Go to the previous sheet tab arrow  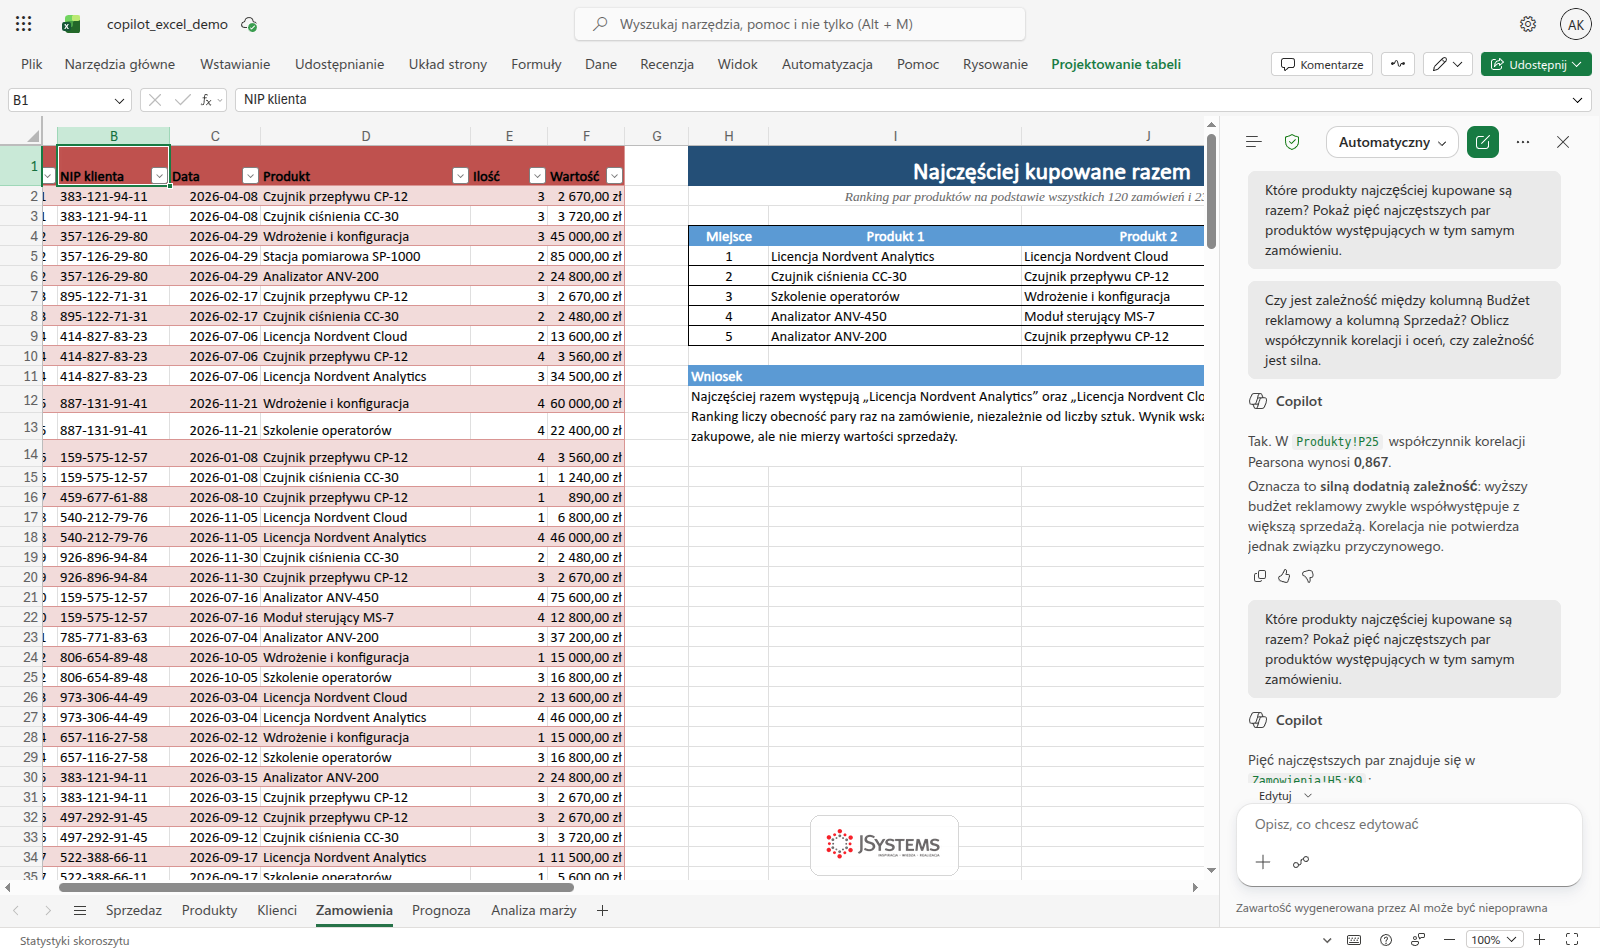point(16,910)
